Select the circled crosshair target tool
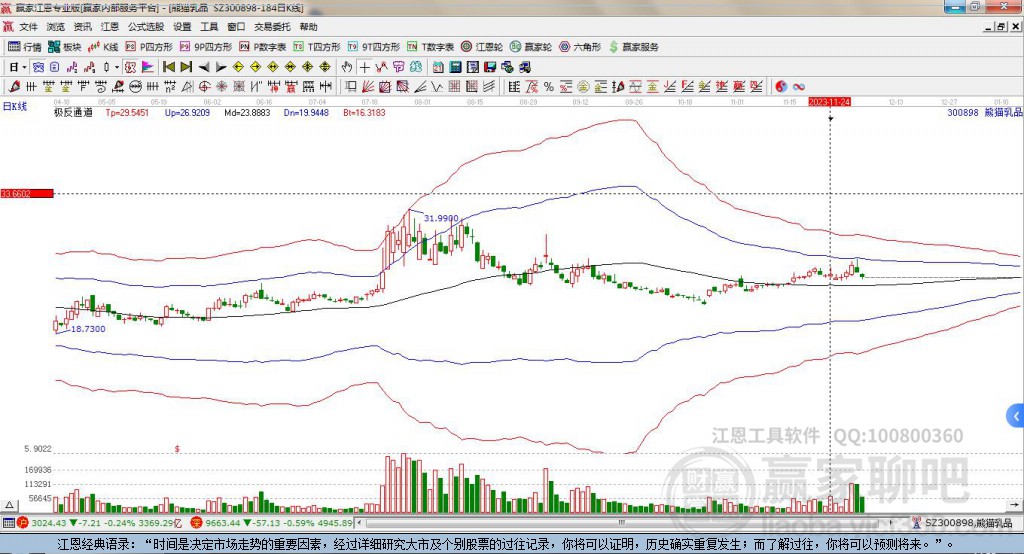 [x=204, y=86]
